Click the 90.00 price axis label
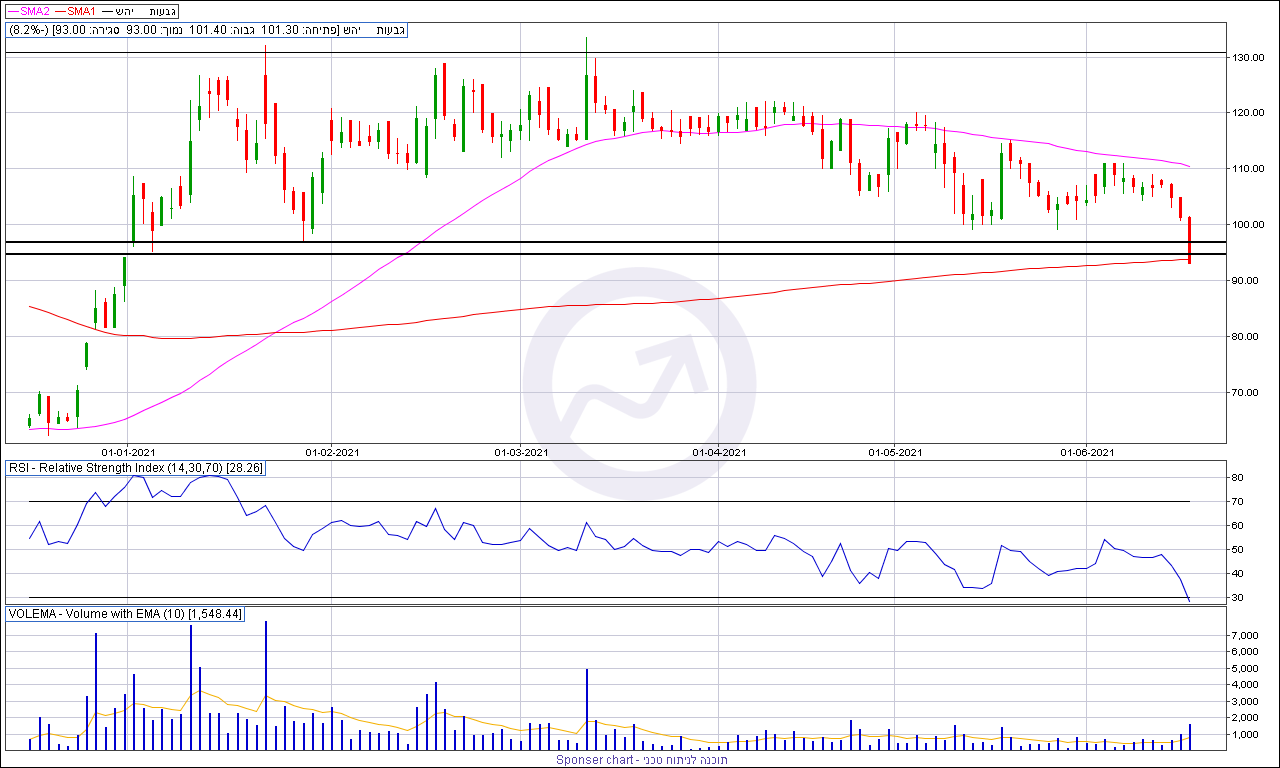The image size is (1280, 768). 1244,281
